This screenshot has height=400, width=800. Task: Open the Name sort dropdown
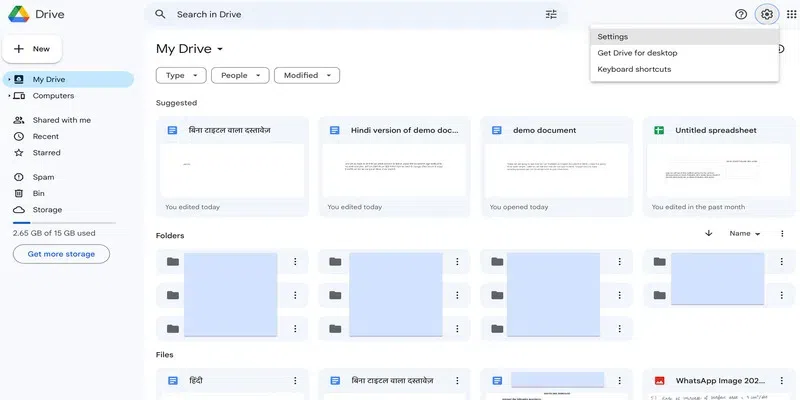(745, 234)
